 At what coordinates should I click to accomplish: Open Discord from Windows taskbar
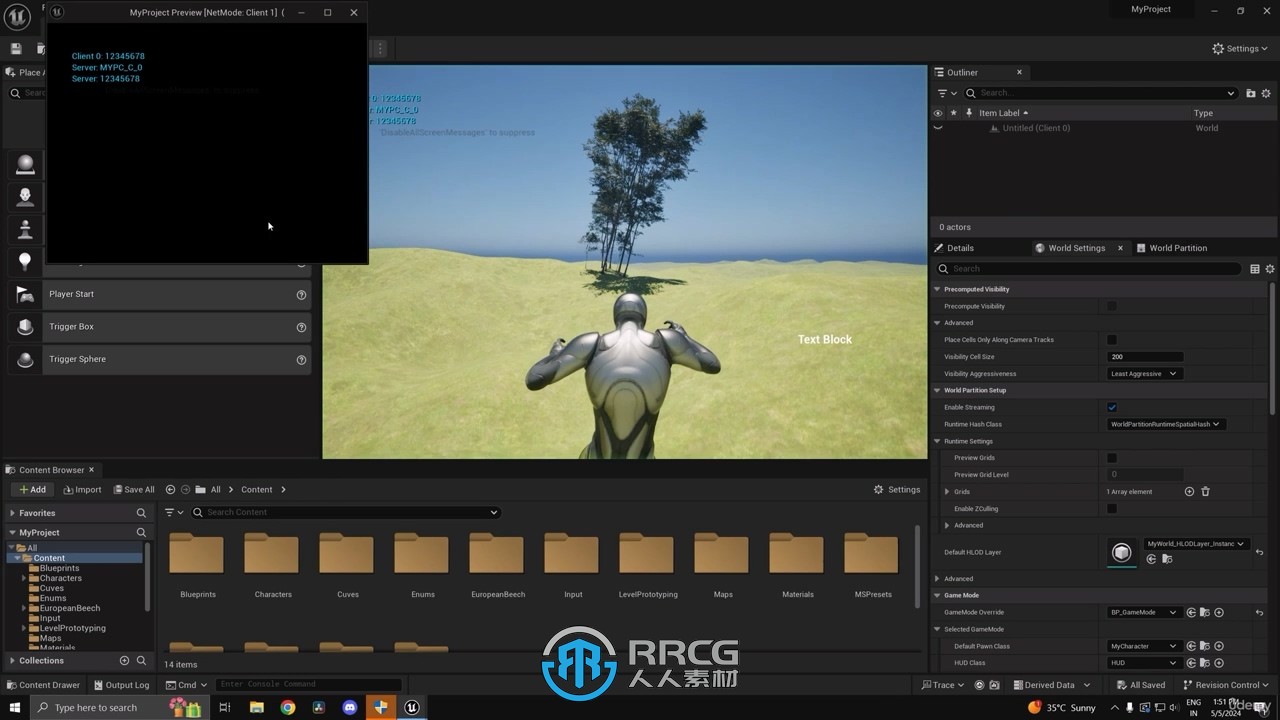[349, 707]
